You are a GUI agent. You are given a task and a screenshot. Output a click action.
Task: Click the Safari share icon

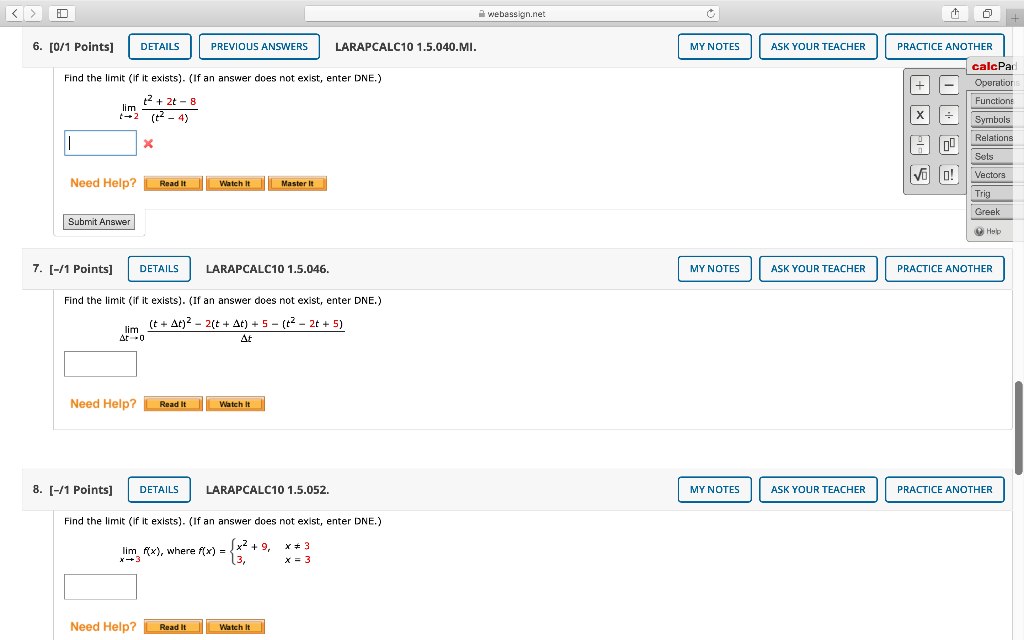[x=955, y=13]
